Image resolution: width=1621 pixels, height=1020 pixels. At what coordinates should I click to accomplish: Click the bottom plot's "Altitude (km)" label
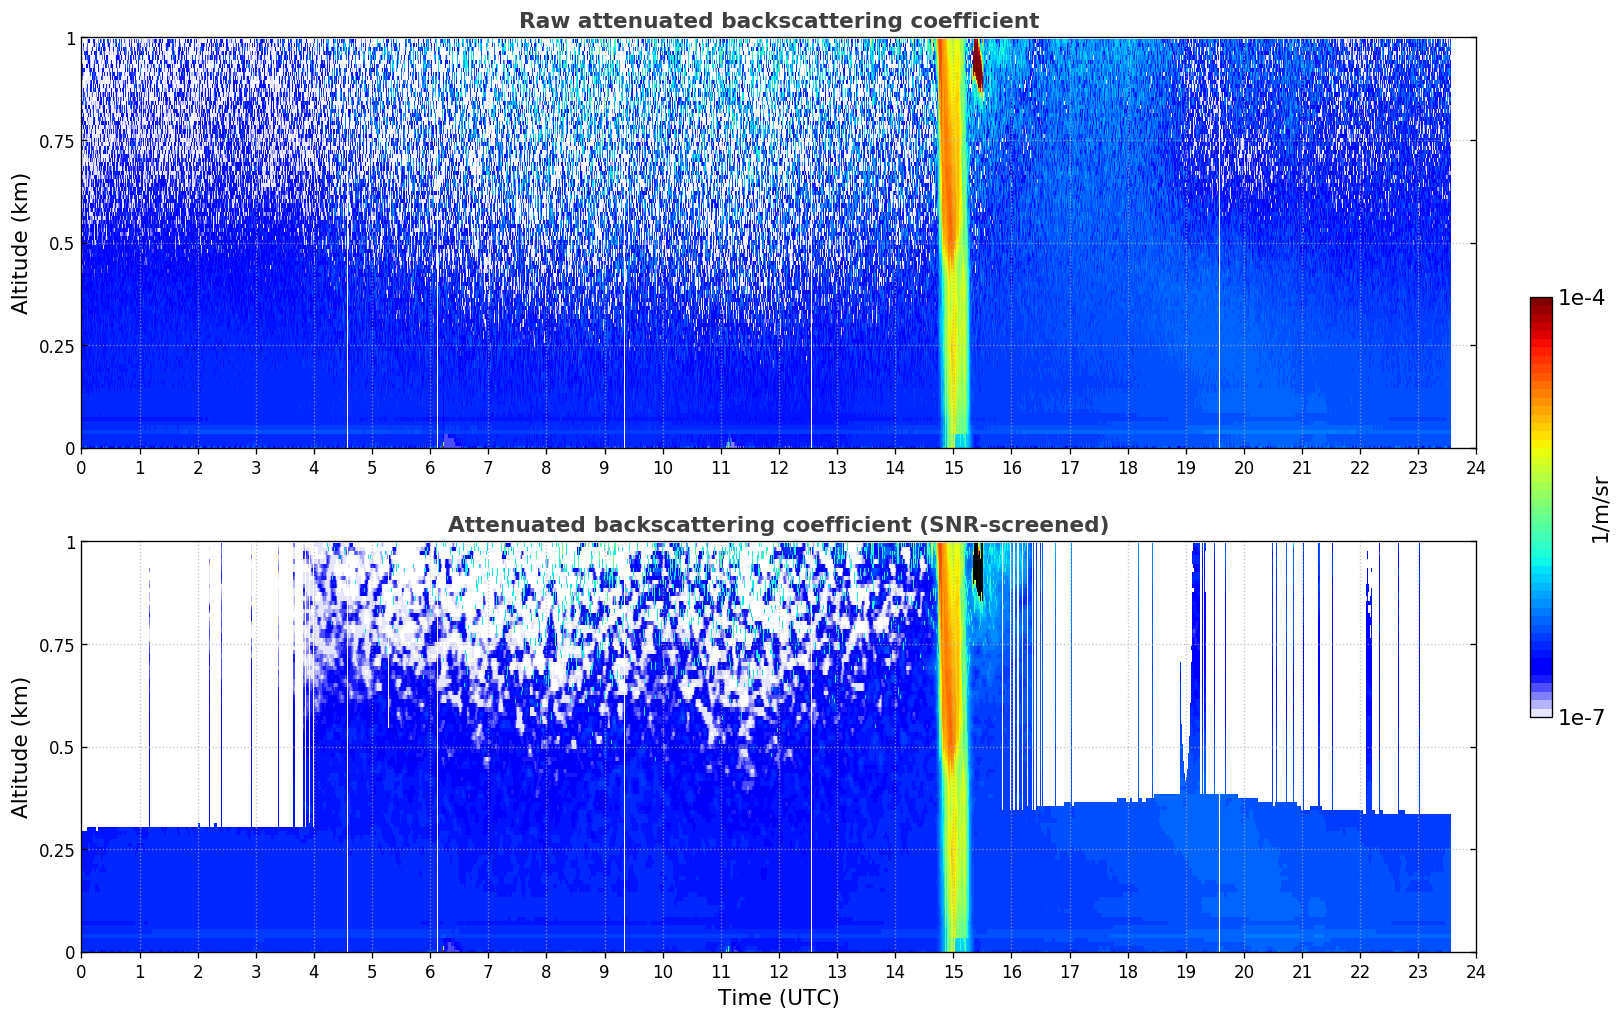tap(21, 747)
